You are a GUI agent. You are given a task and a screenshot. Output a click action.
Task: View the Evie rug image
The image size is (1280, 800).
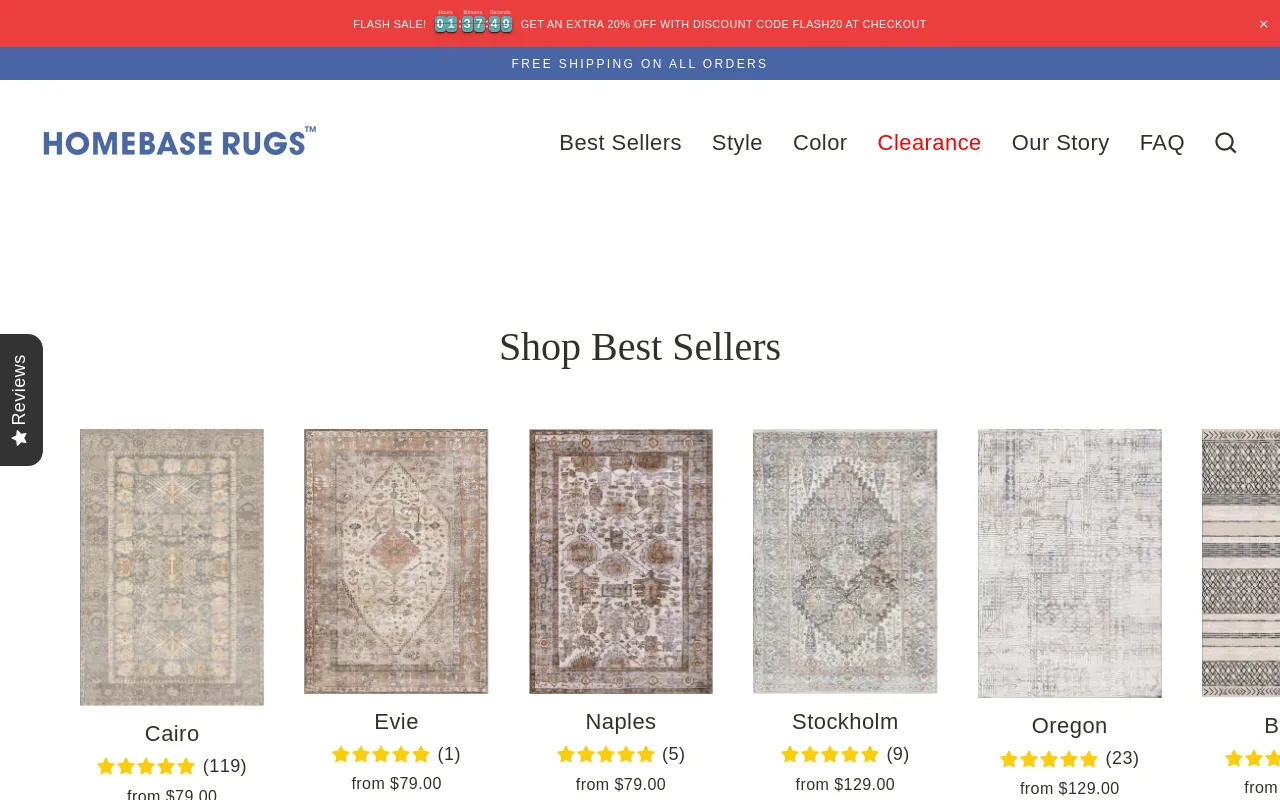click(x=396, y=561)
